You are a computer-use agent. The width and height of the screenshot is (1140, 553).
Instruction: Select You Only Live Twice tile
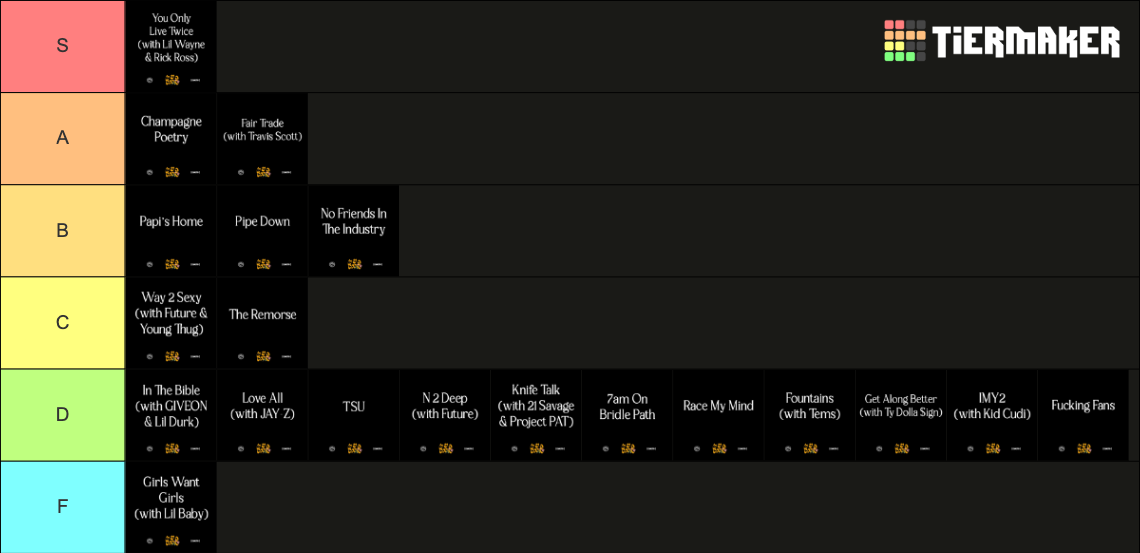click(x=171, y=46)
